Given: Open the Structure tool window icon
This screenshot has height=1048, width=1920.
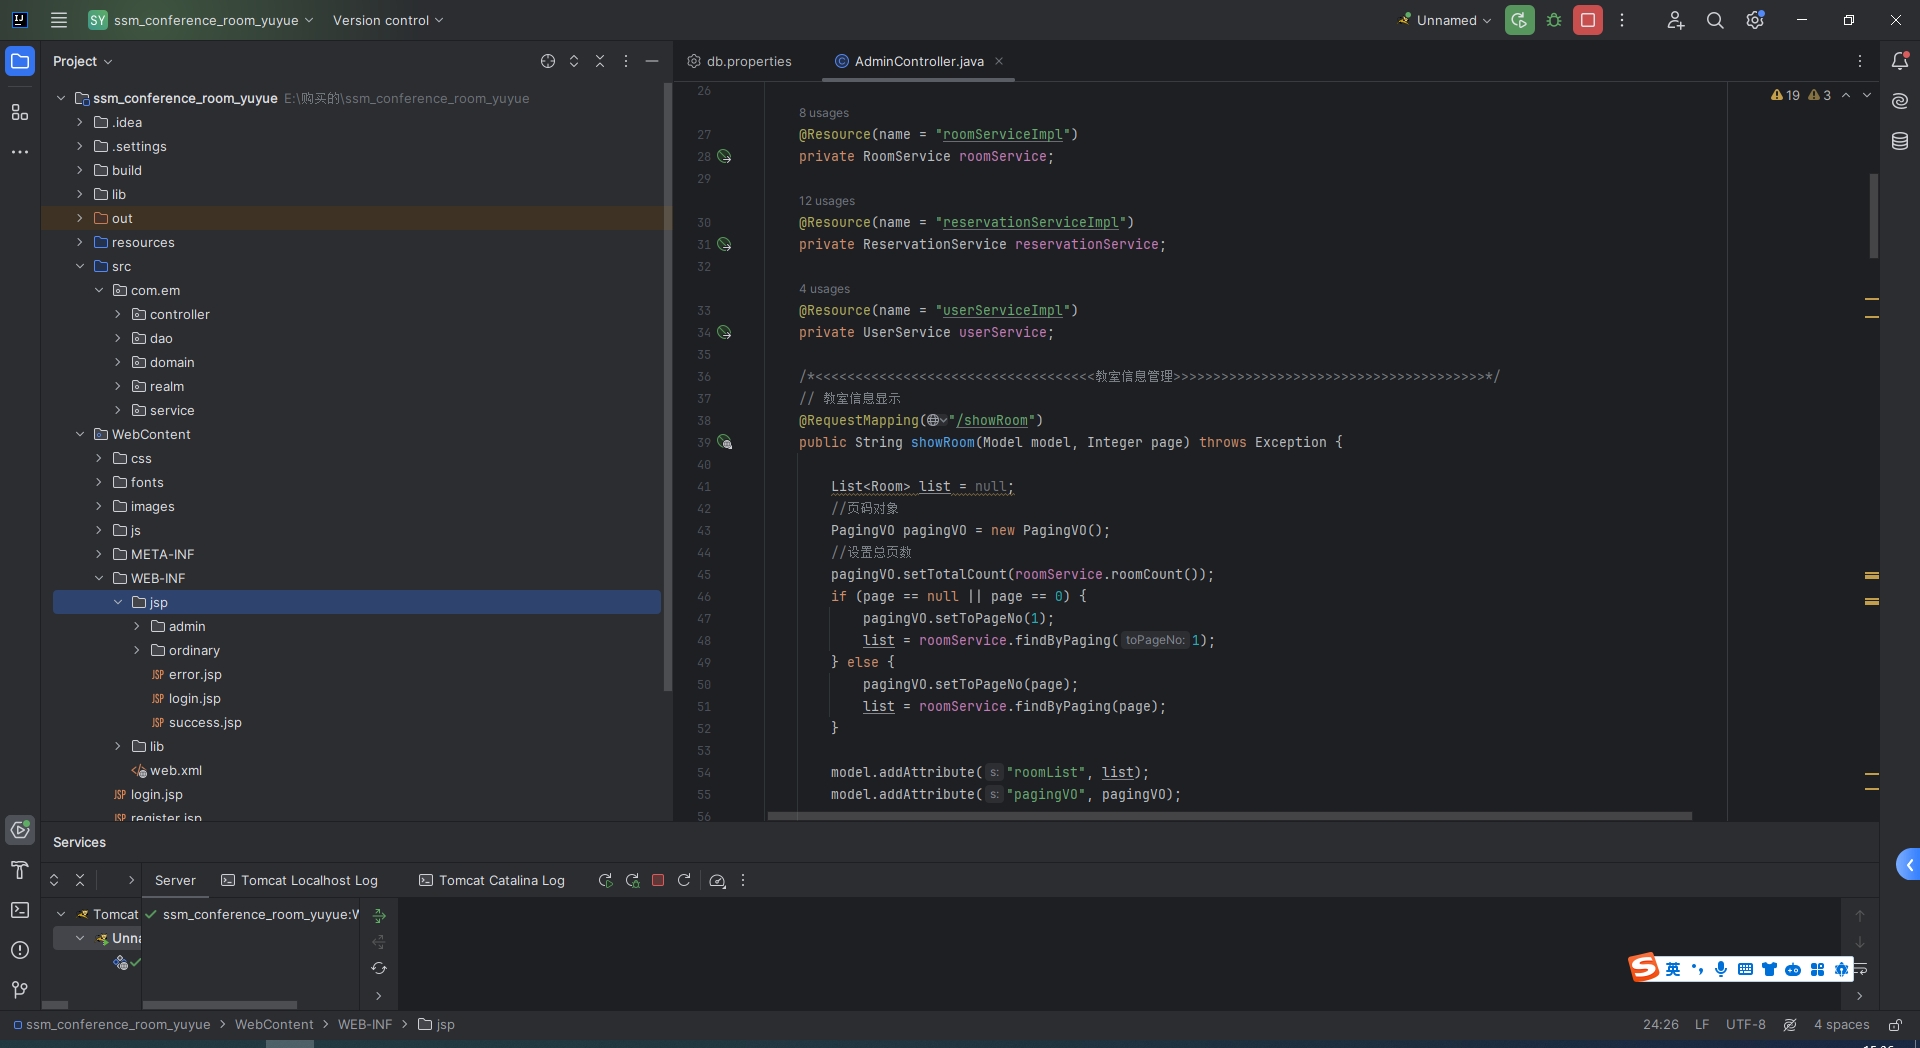Looking at the screenshot, I should 20,112.
